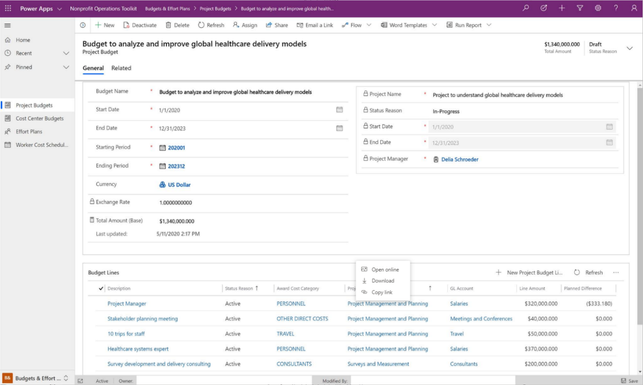Image resolution: width=643 pixels, height=385 pixels.
Task: Click the help question mark icon
Action: point(616,8)
